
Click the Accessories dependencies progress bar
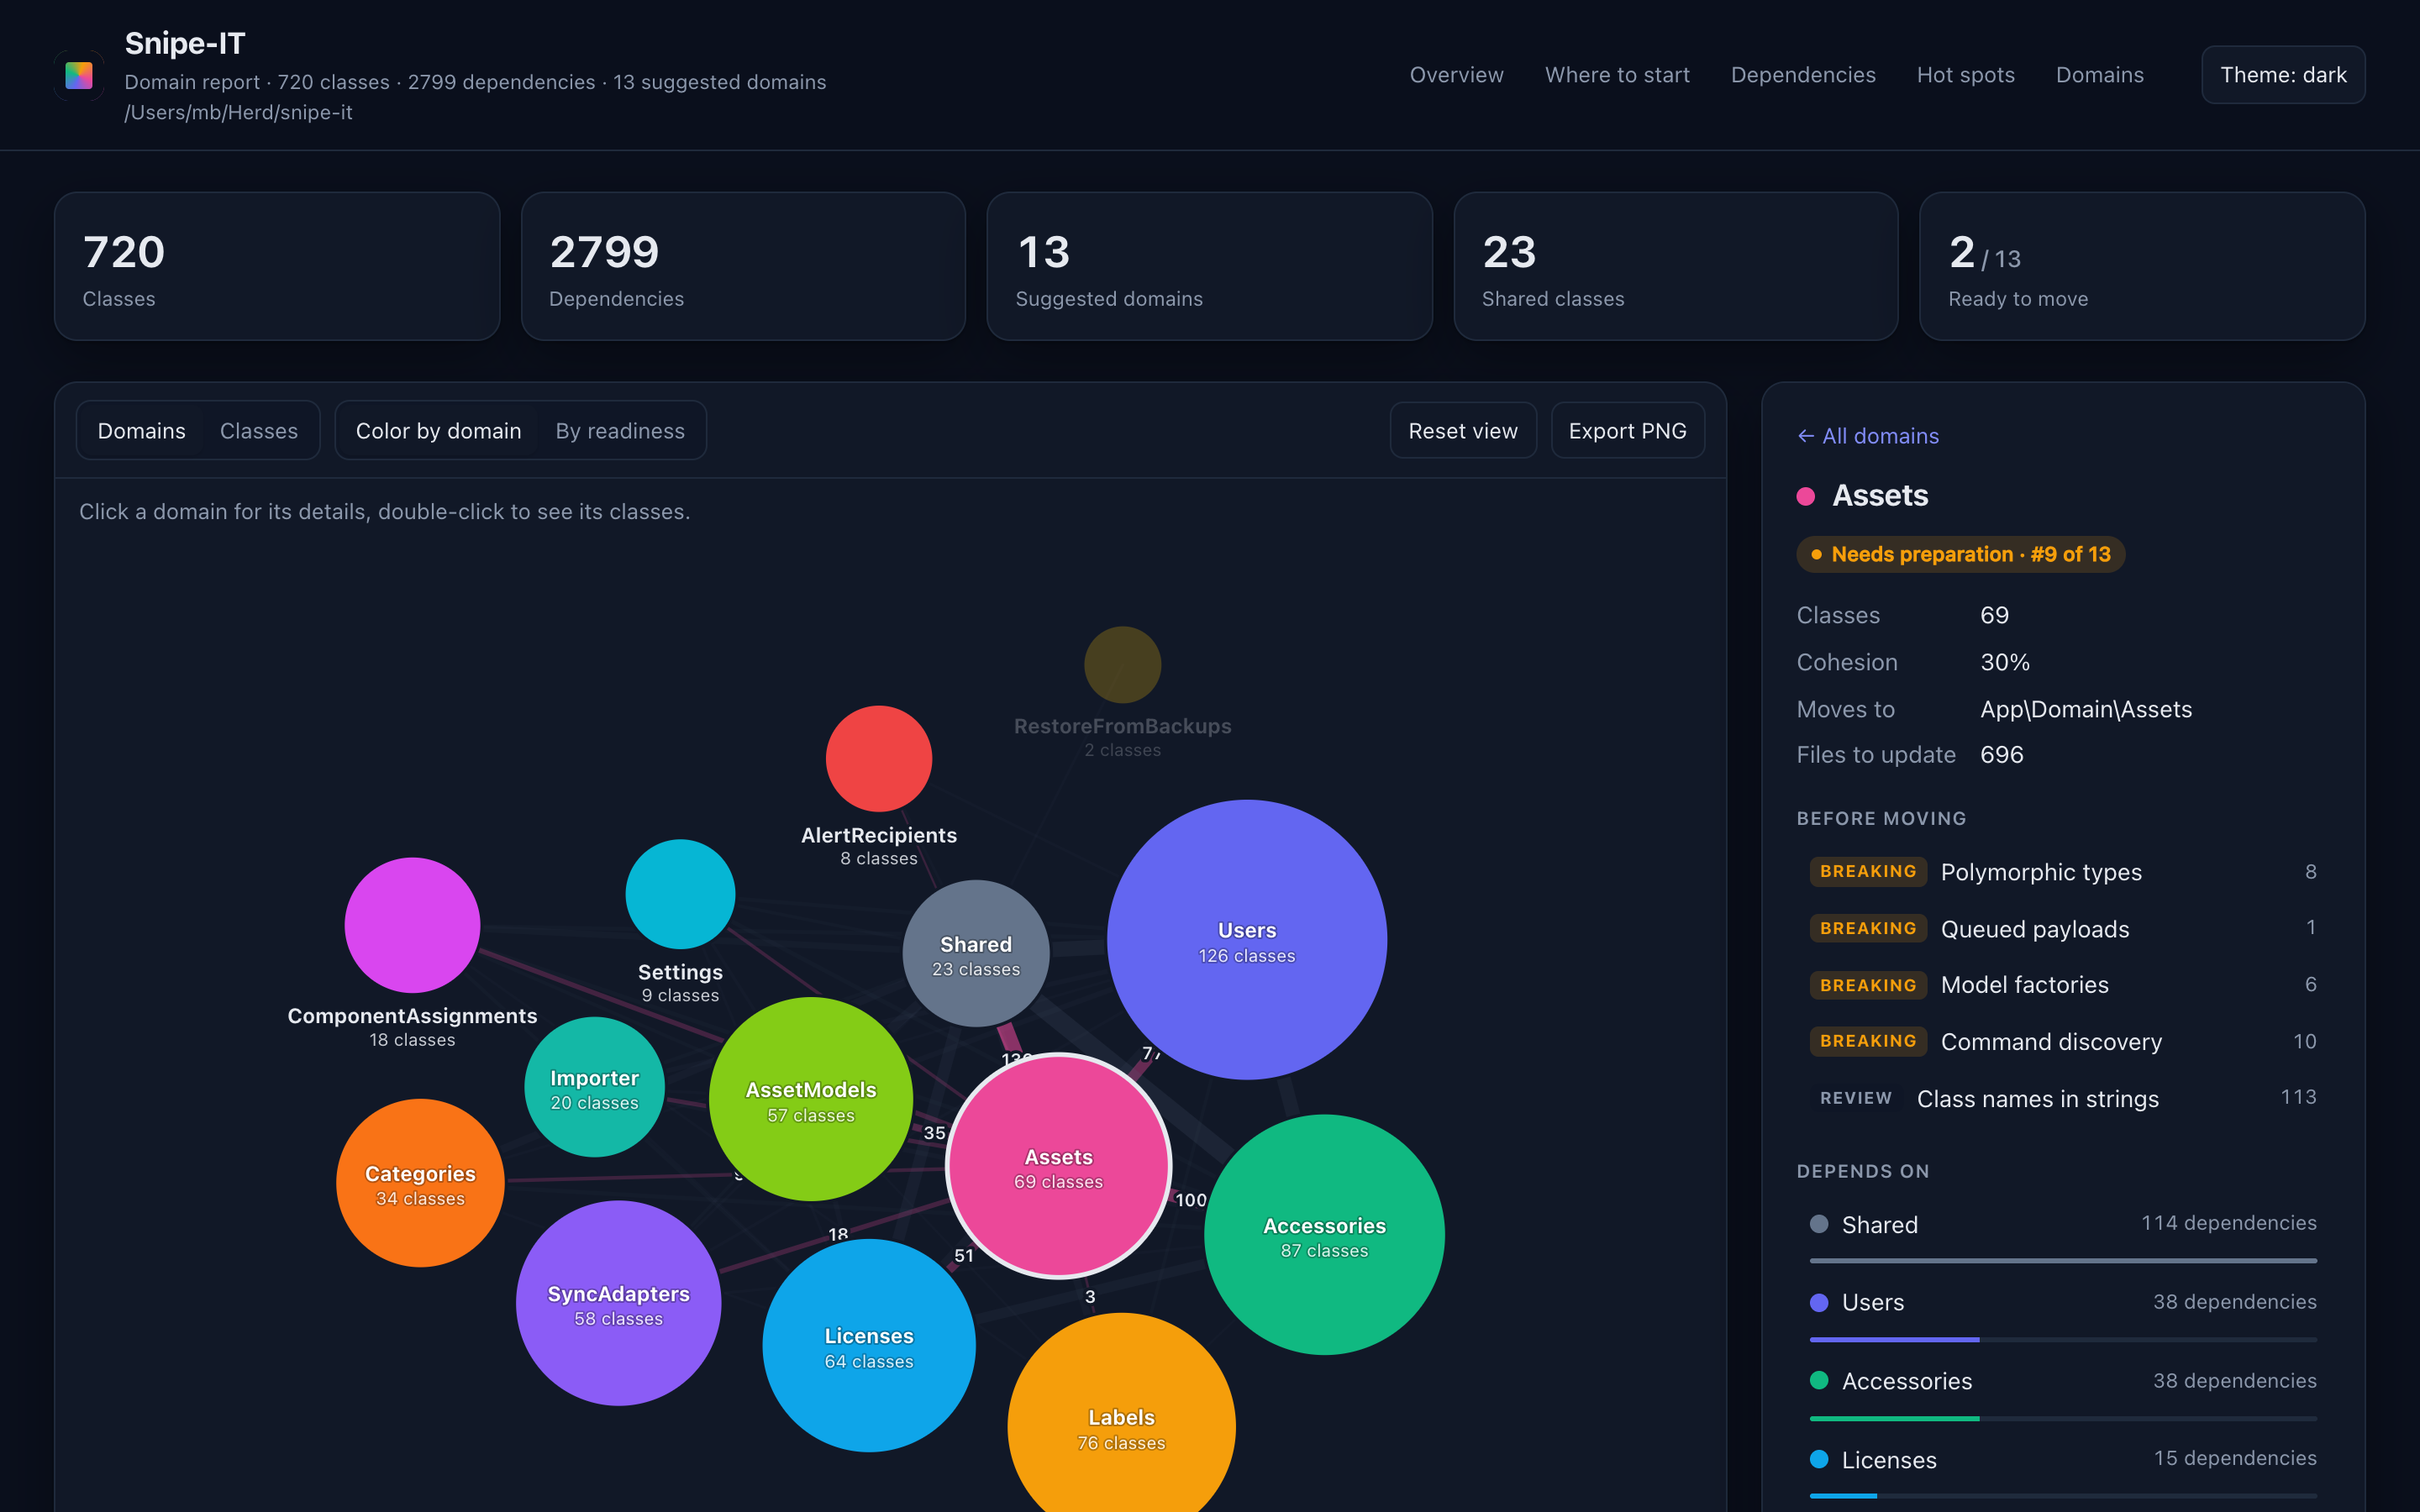(2062, 1418)
